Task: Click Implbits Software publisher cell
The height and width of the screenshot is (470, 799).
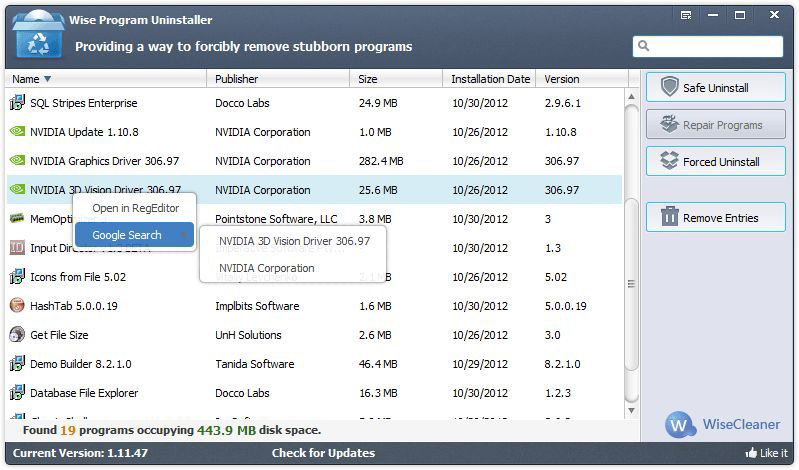Action: tap(257, 306)
